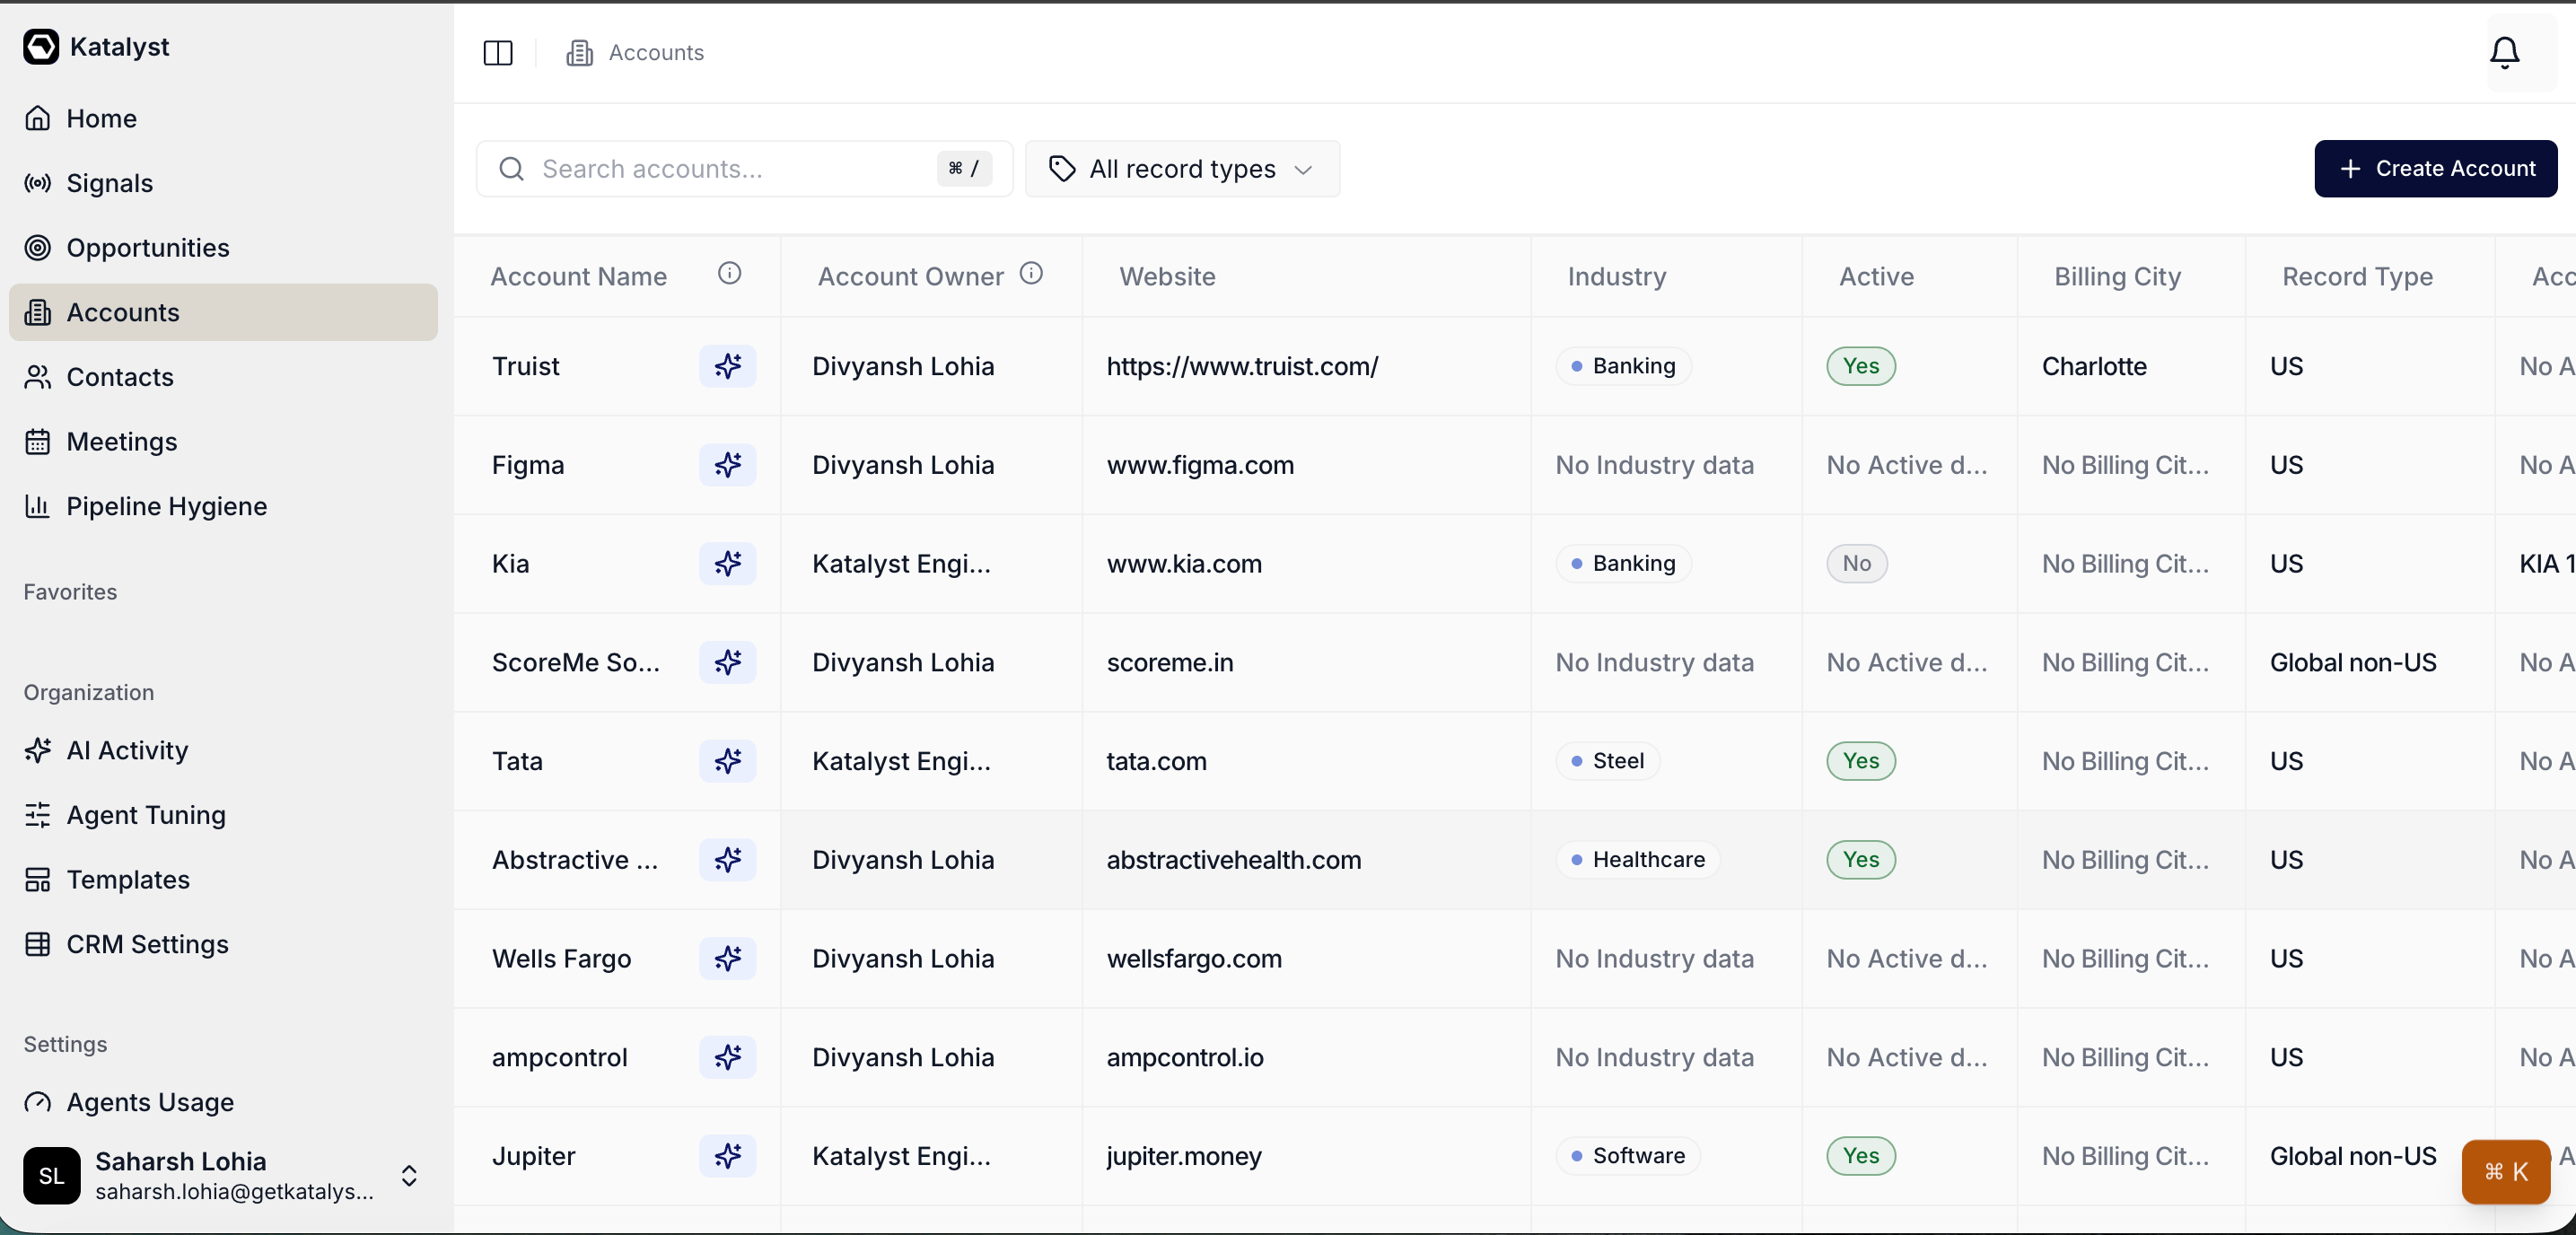This screenshot has height=1235, width=2576.
Task: Open the Figma account
Action: tap(528, 465)
